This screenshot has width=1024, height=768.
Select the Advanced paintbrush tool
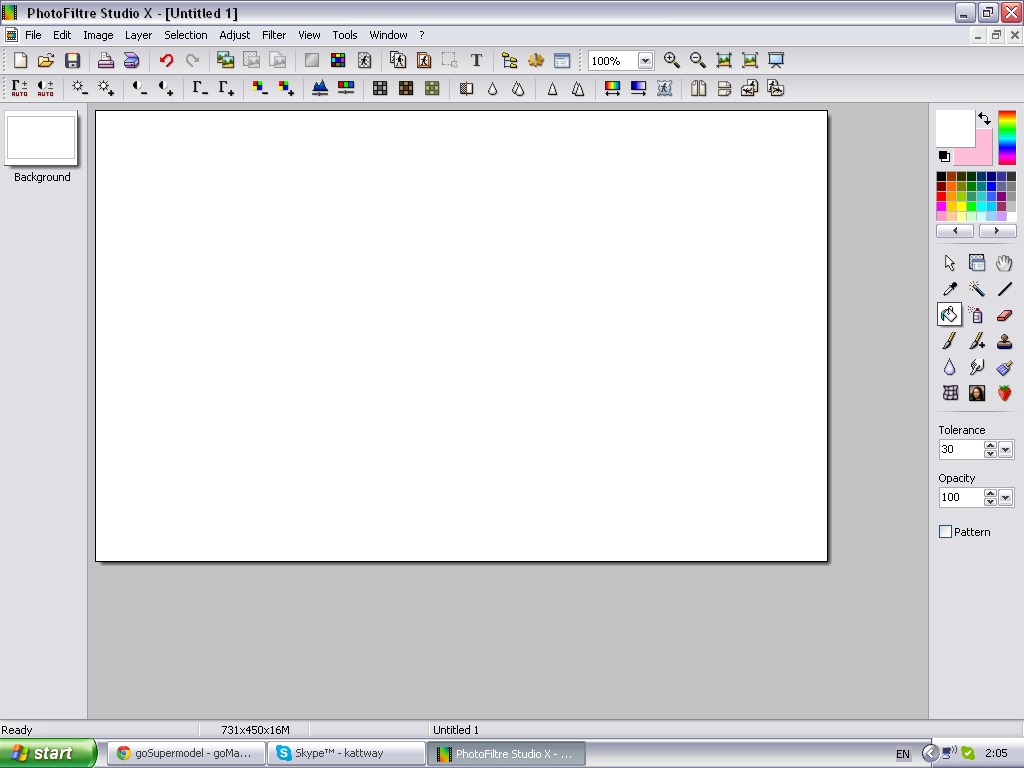click(976, 341)
